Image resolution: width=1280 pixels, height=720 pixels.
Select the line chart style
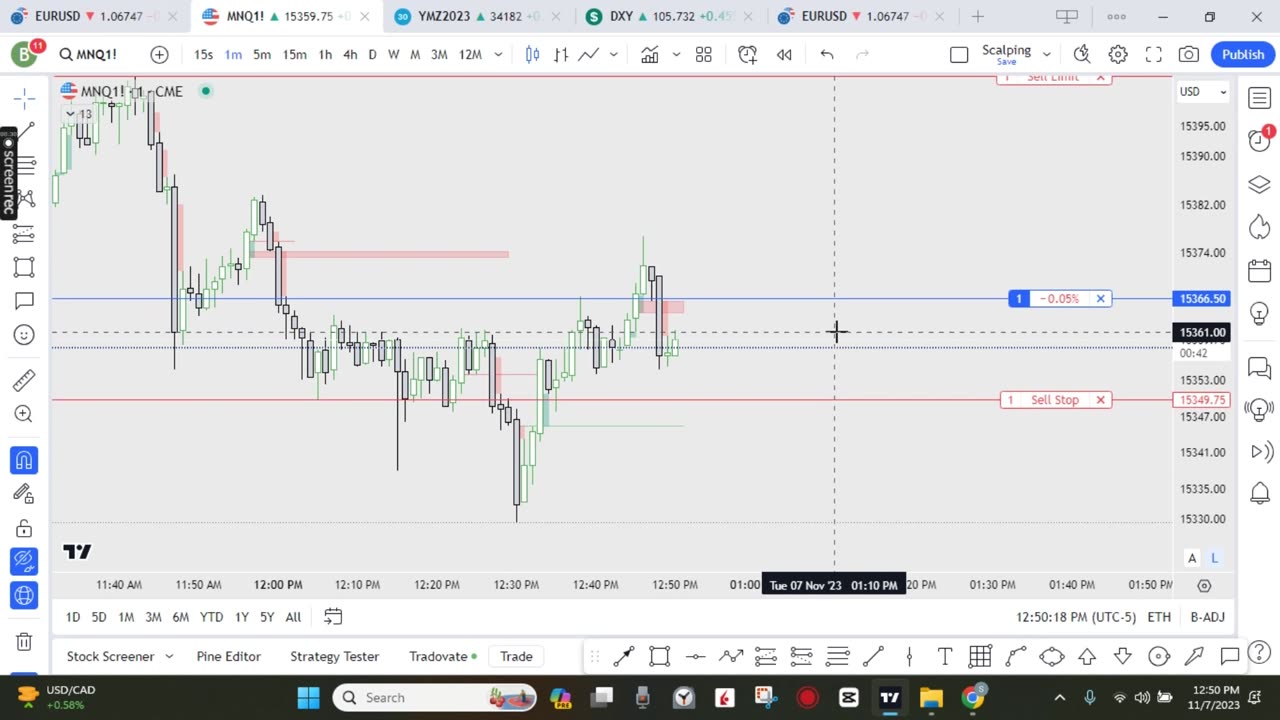(588, 55)
